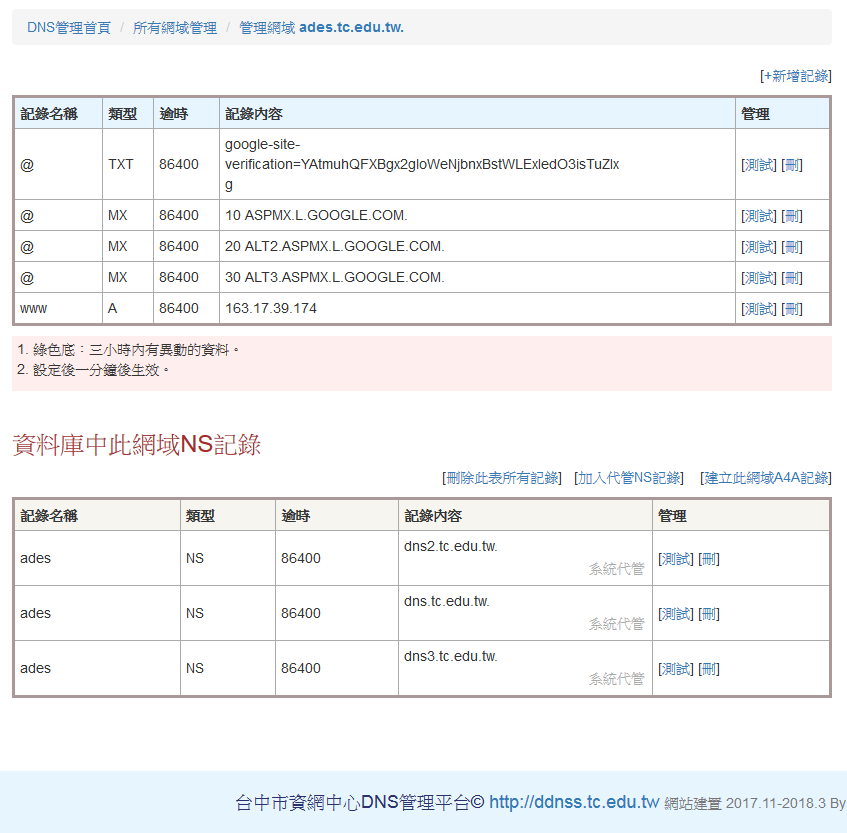Test the dns2.tc.edu.tw. NS record
This screenshot has height=833, width=847.
coord(676,559)
